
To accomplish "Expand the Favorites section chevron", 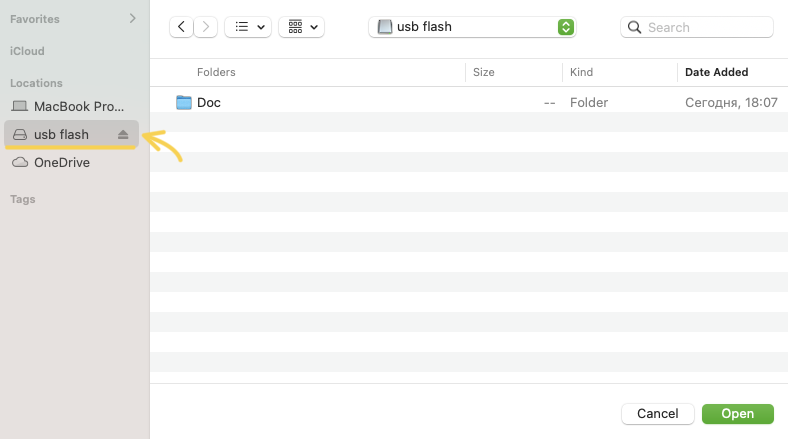I will (x=133, y=19).
